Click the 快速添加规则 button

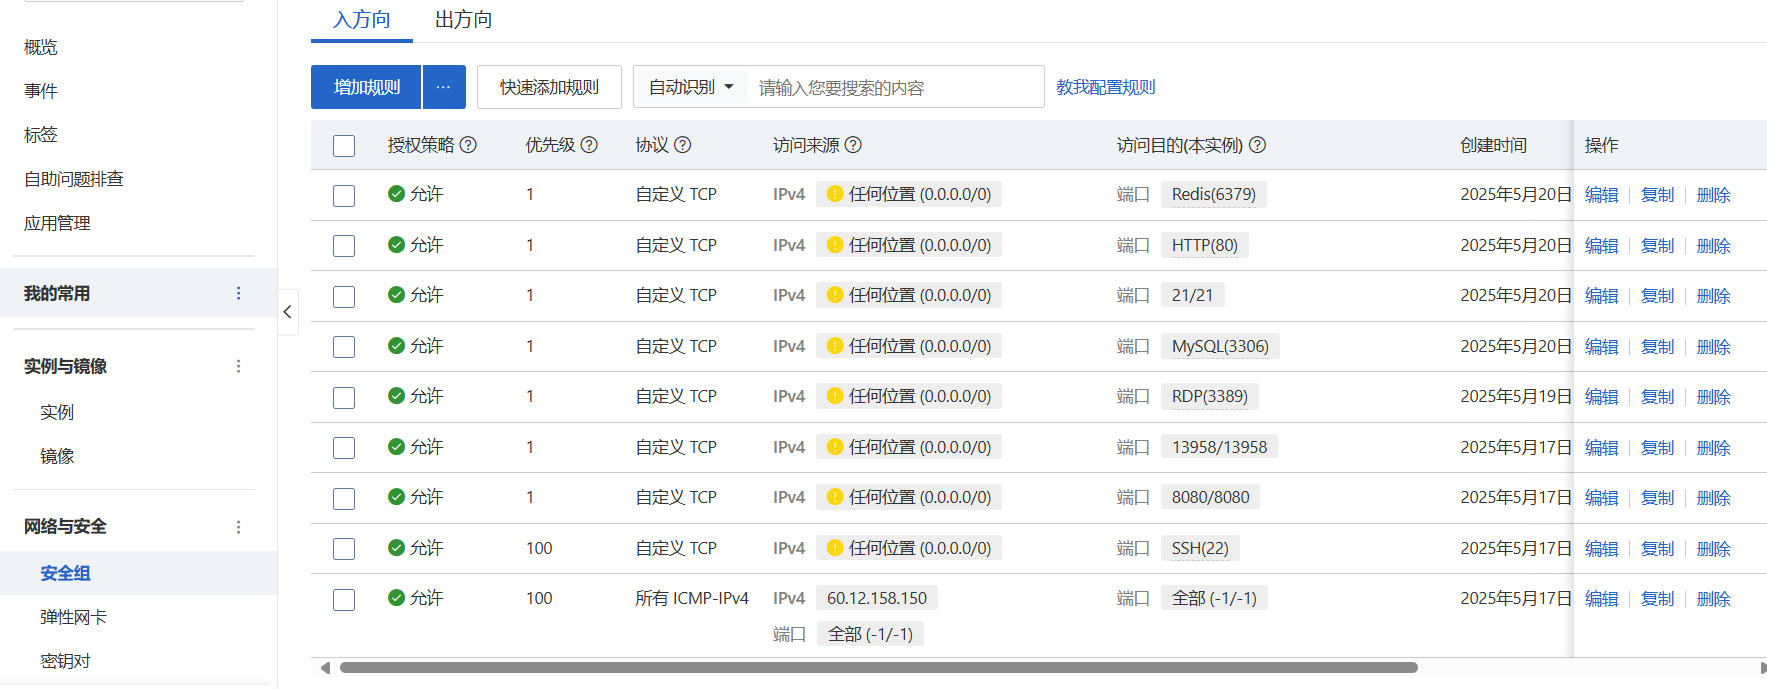pos(549,87)
